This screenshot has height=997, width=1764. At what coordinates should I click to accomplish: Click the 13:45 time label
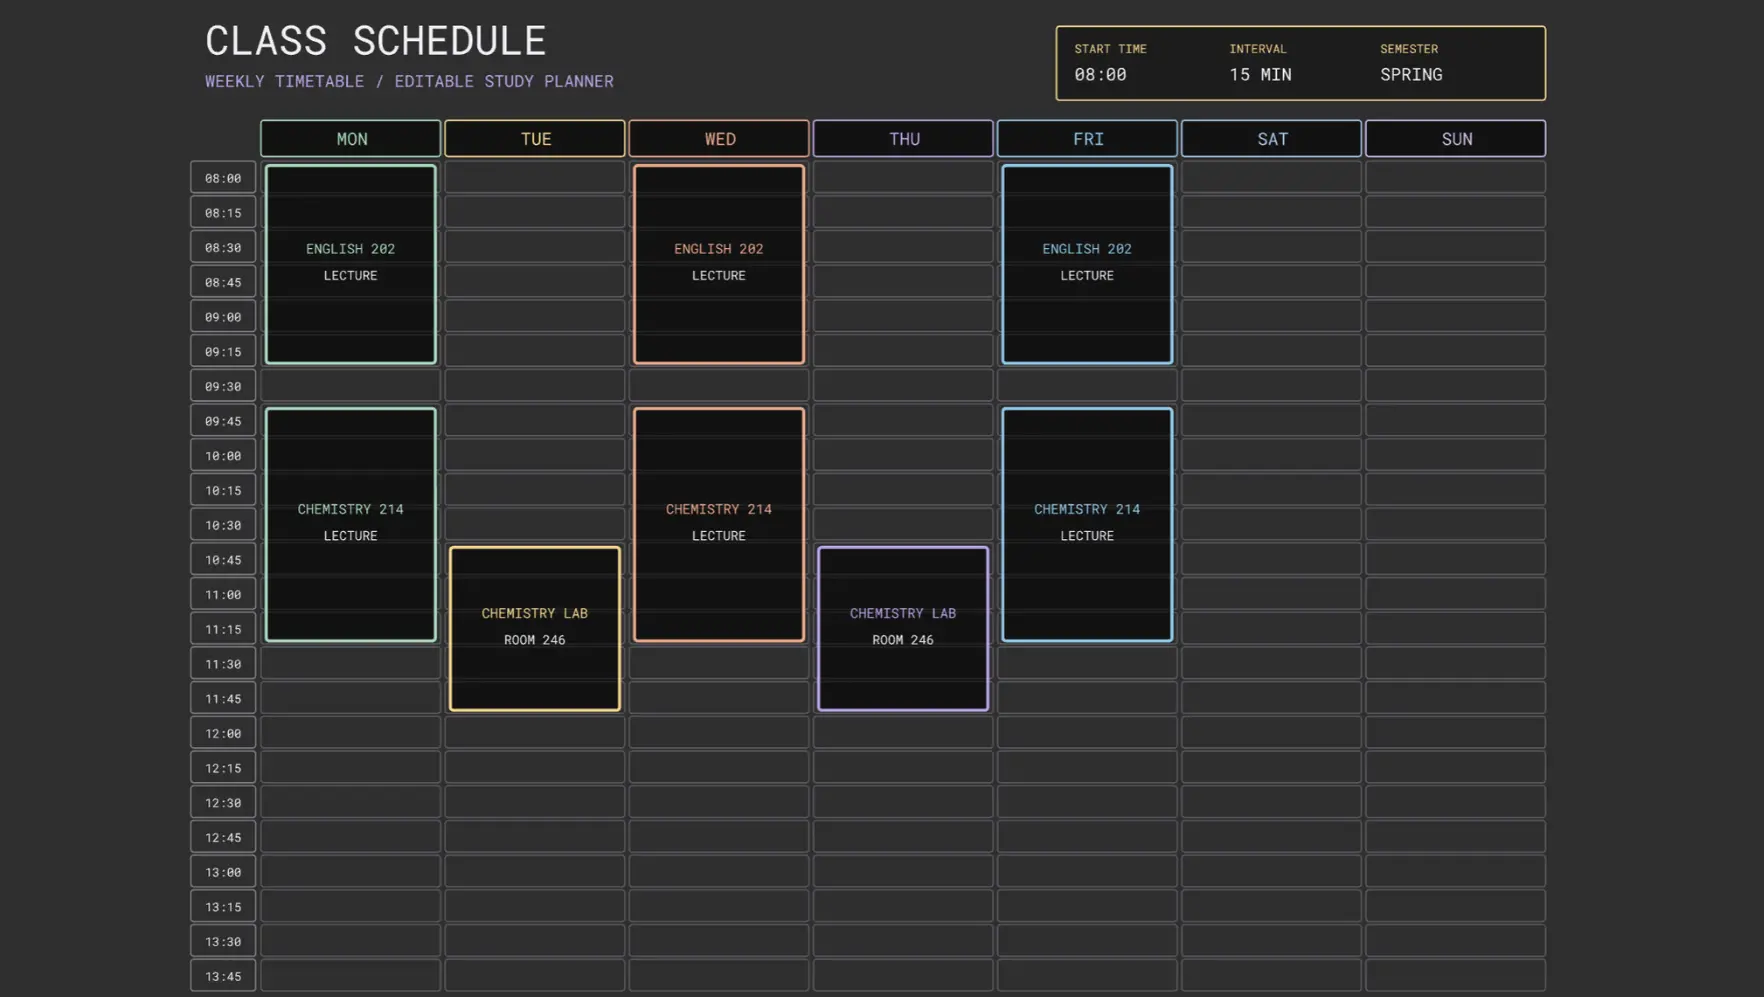[223, 976]
